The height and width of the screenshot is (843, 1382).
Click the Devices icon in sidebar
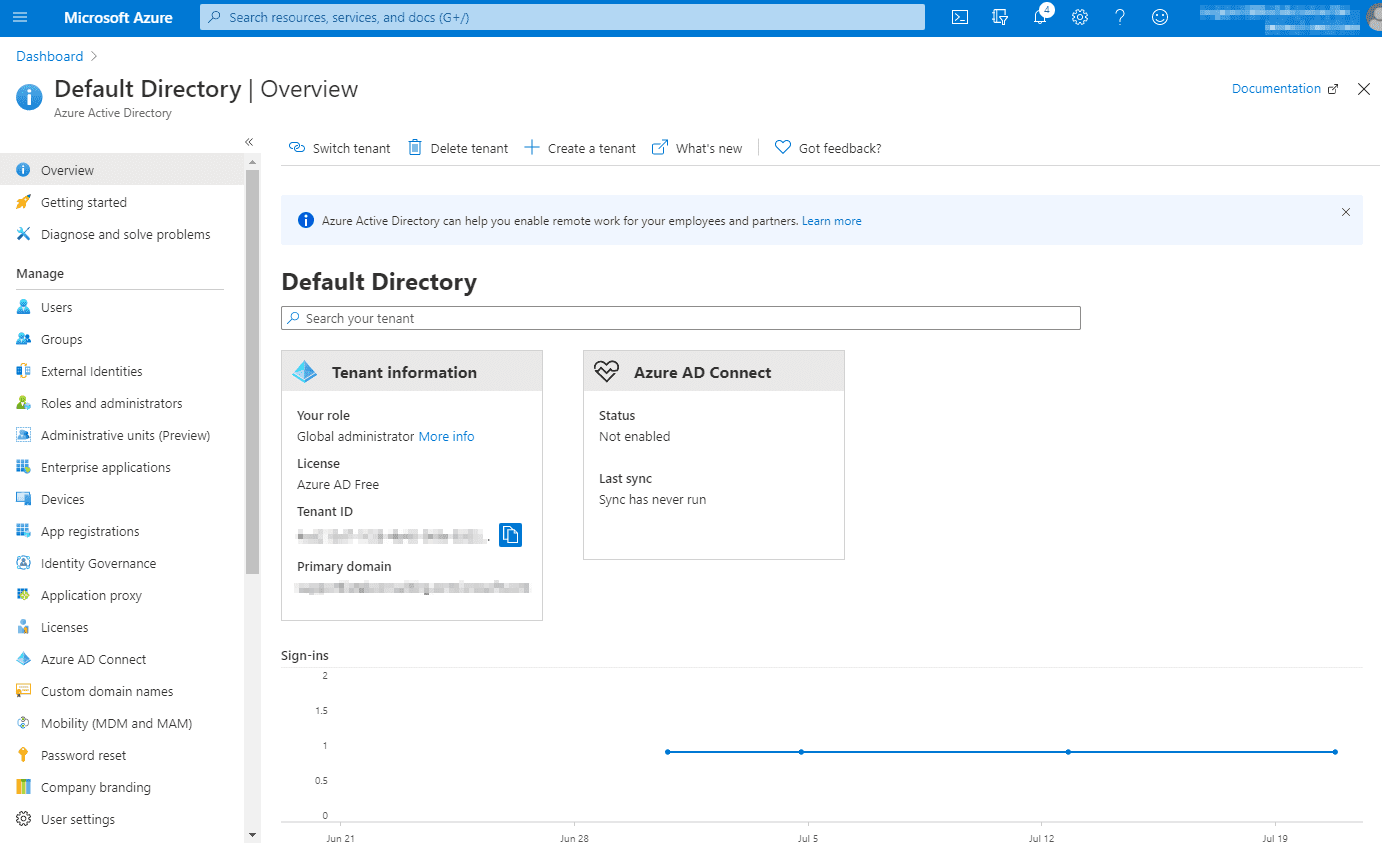click(23, 499)
